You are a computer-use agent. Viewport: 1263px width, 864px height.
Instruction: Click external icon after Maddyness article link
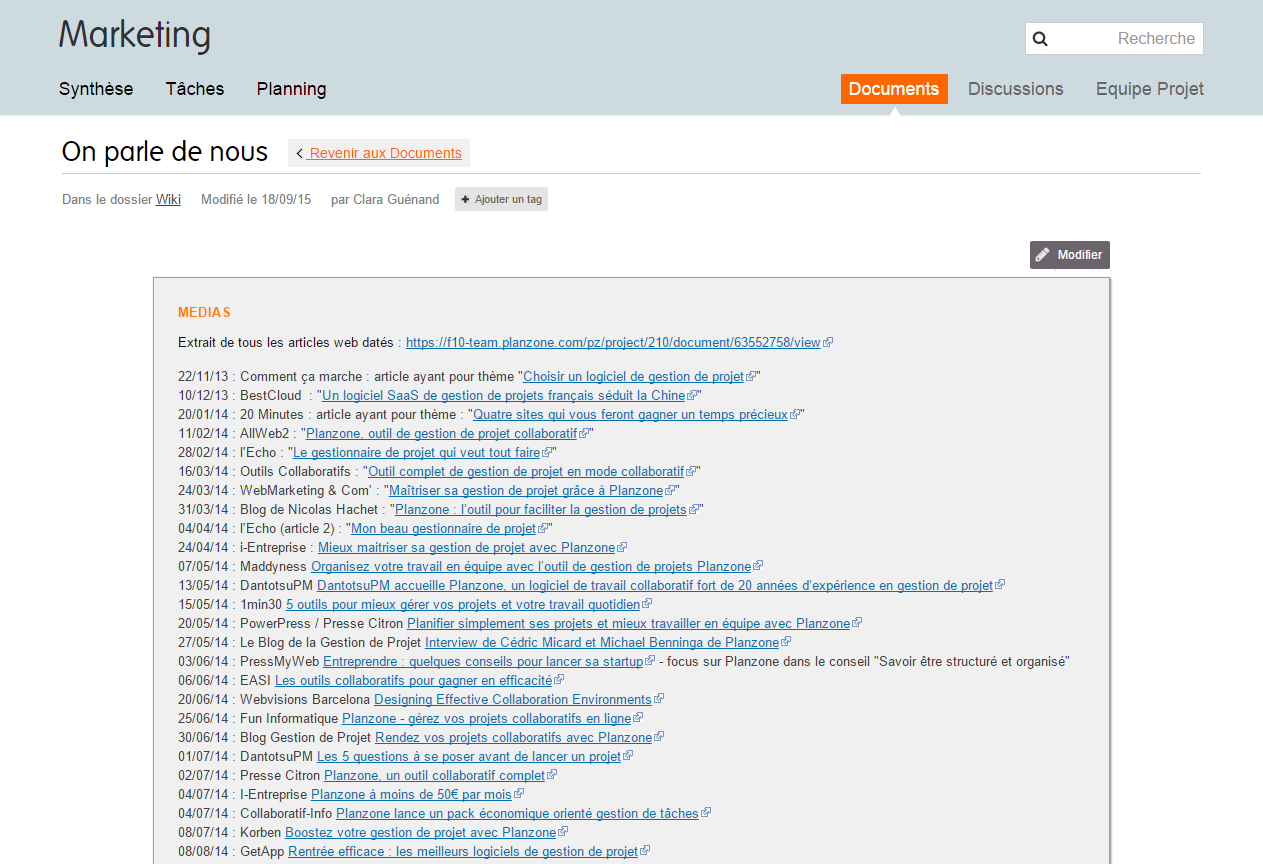[x=758, y=567]
